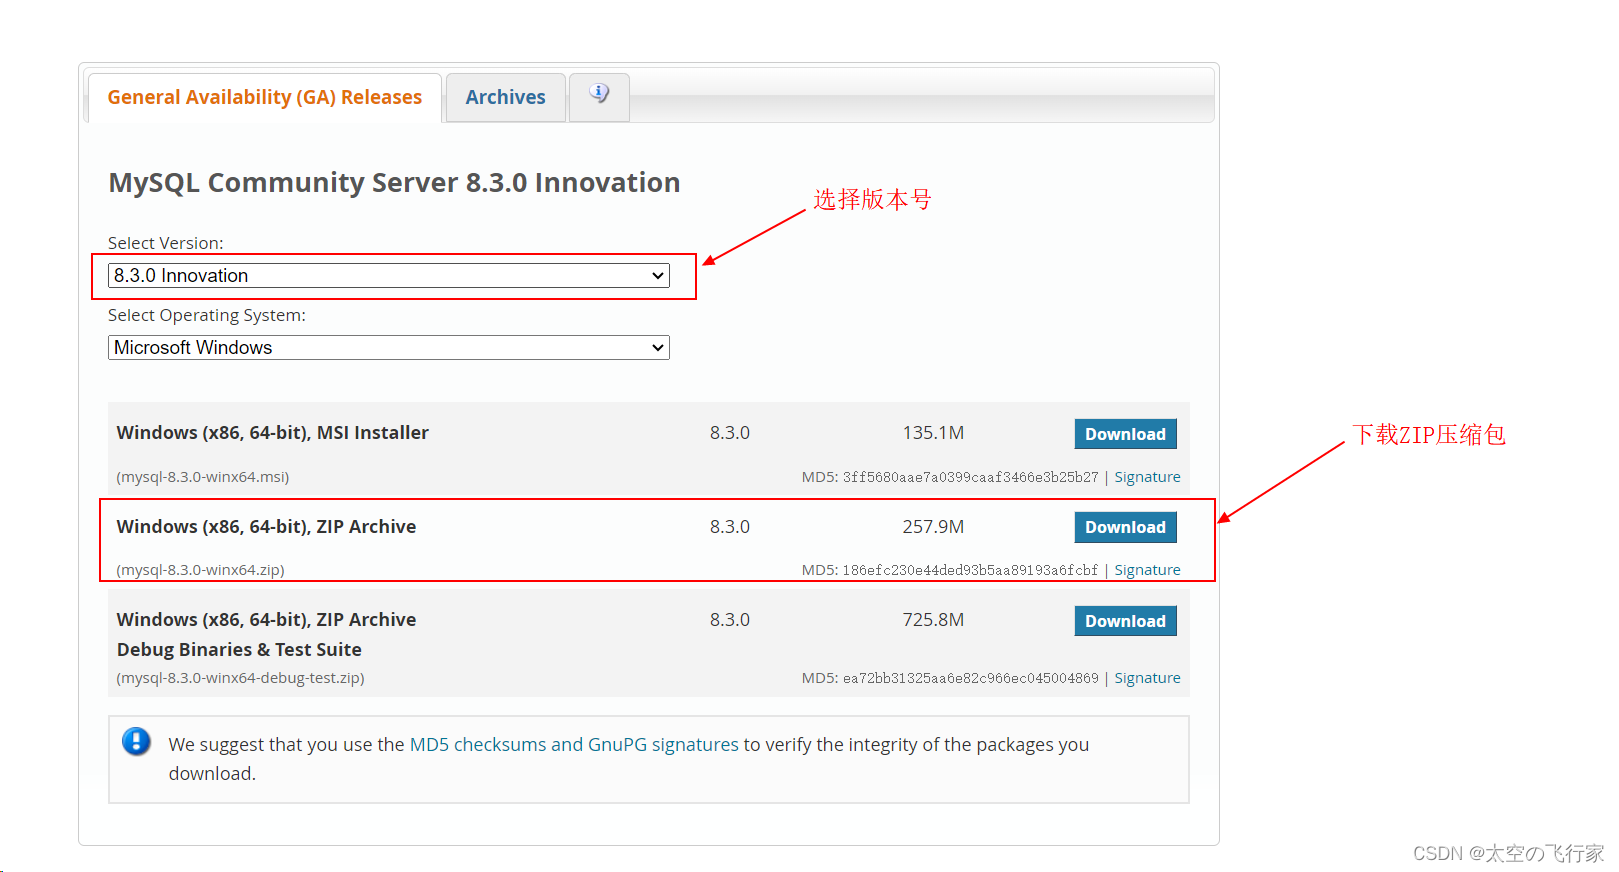1619x872 pixels.
Task: Click the 725.8M file size
Action: coord(933,620)
